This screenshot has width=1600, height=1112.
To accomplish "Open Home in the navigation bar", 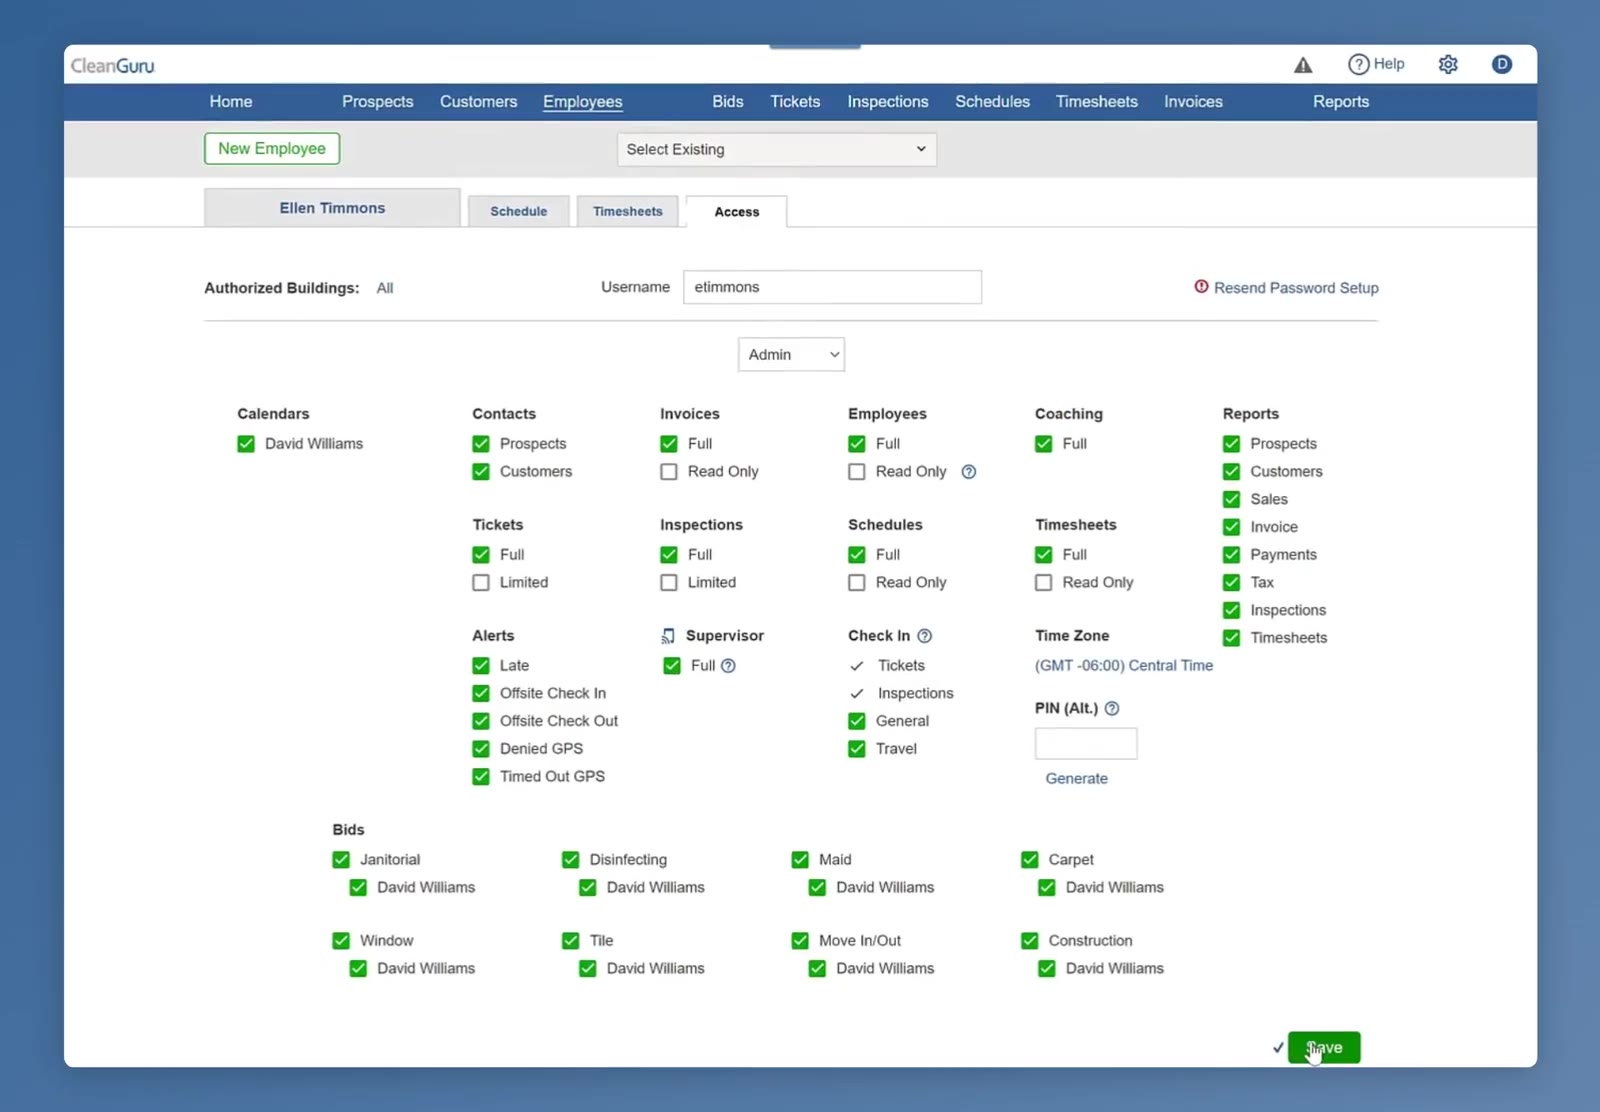I will (231, 102).
